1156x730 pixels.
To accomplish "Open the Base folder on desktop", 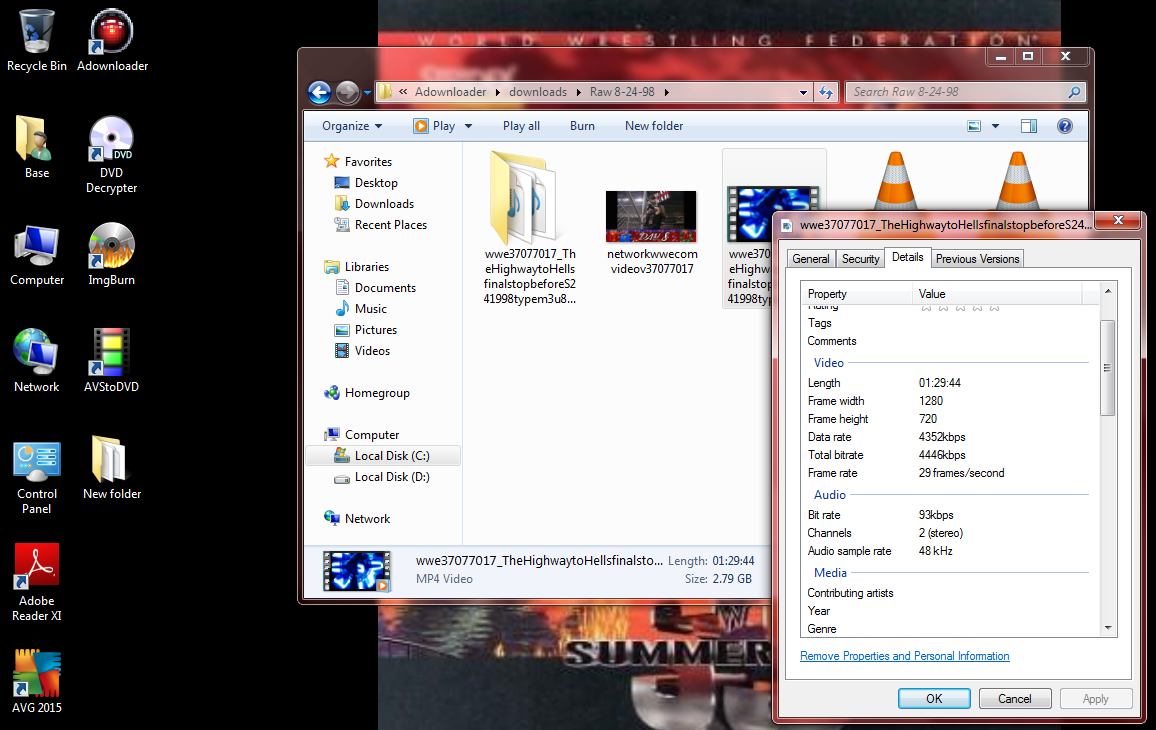I will (37, 147).
